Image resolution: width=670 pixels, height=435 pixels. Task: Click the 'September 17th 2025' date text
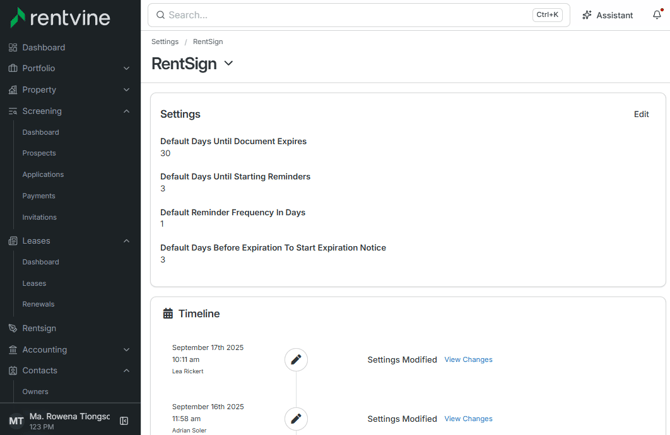[208, 347]
